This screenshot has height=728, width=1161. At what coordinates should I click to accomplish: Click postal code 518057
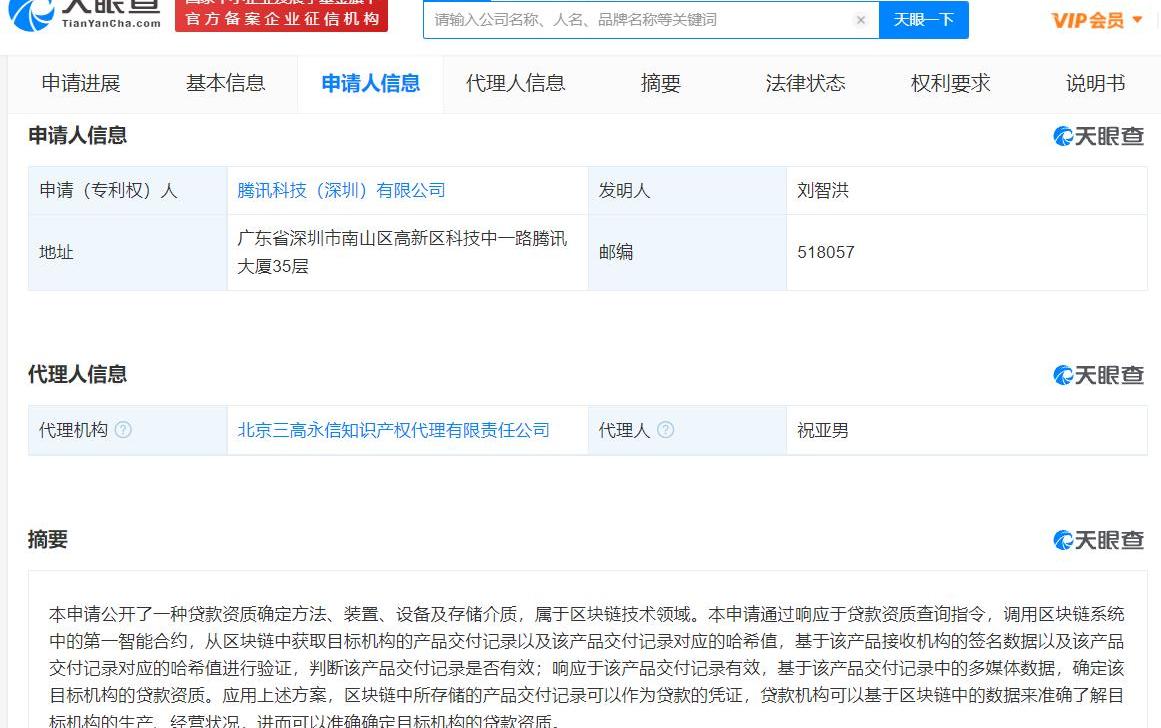click(826, 253)
